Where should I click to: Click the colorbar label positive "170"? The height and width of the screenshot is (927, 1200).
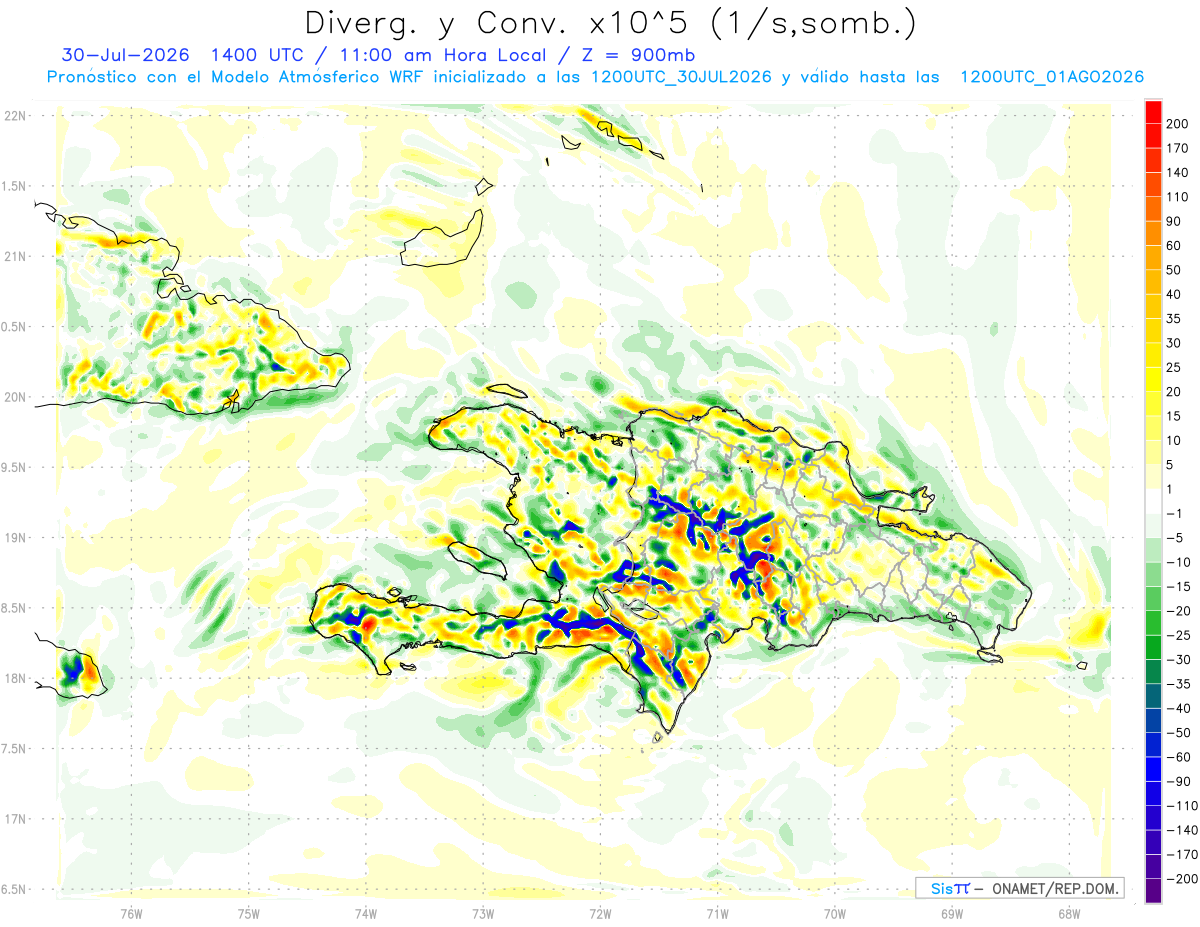[1178, 148]
